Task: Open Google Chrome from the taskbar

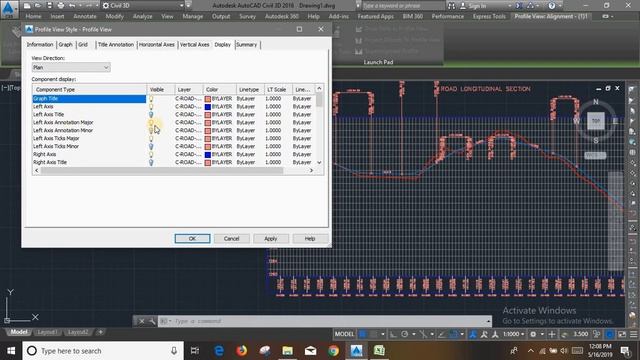Action: pos(333,351)
